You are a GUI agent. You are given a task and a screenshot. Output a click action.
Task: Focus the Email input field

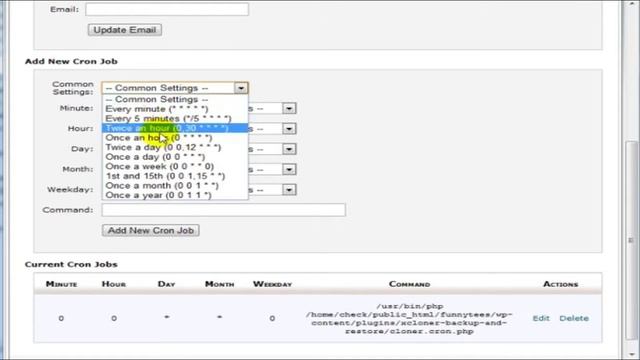coord(167,9)
